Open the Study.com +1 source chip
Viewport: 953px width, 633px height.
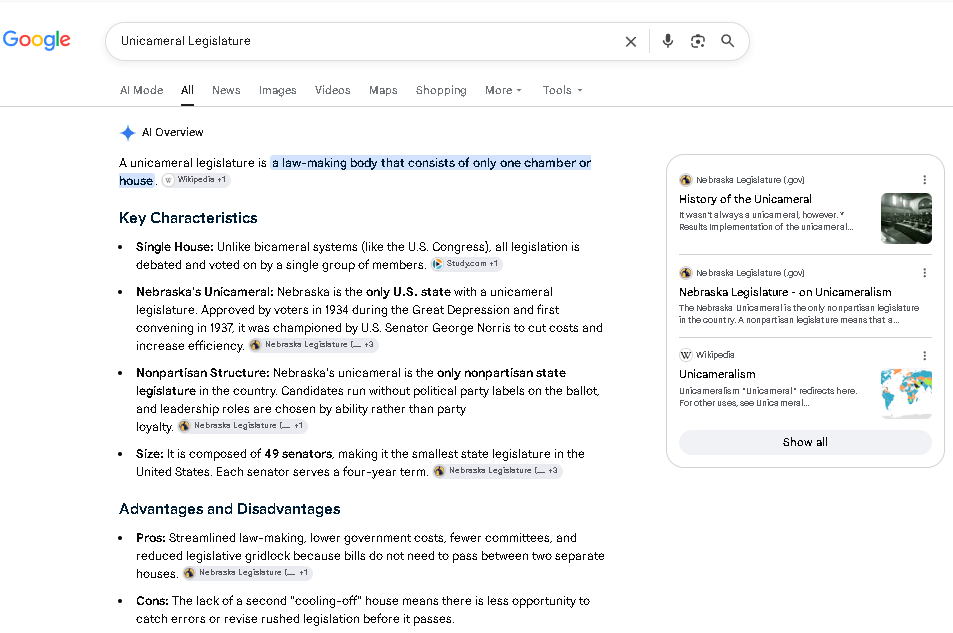(467, 264)
